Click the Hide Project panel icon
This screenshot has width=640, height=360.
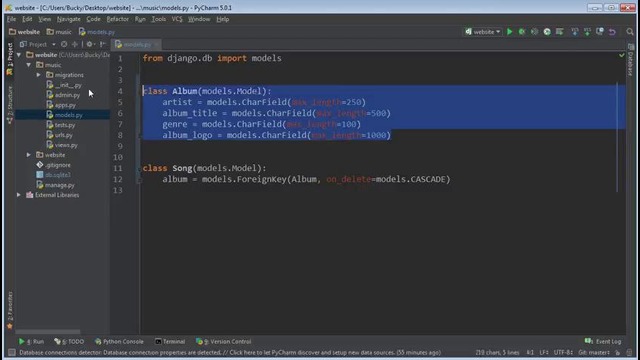click(x=102, y=44)
